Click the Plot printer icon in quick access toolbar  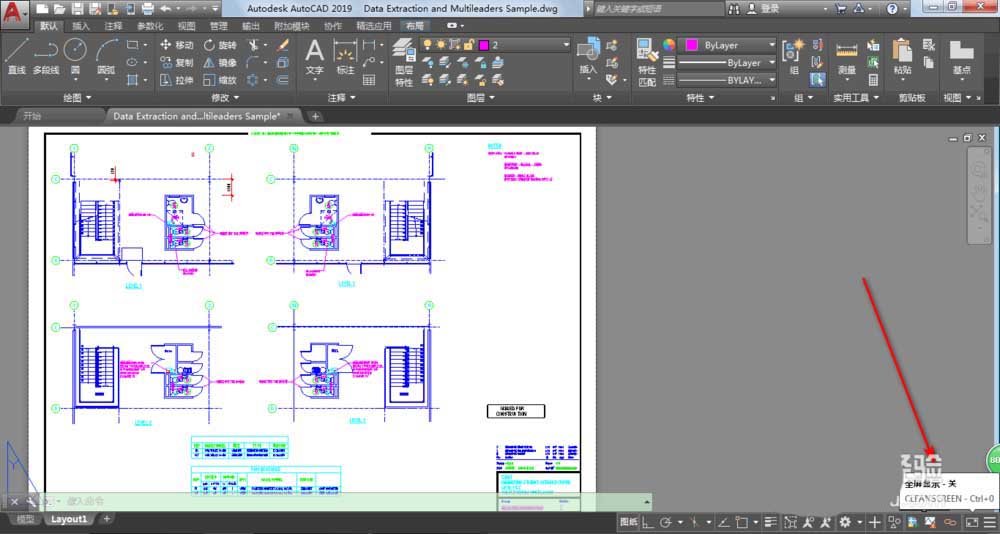[x=147, y=9]
